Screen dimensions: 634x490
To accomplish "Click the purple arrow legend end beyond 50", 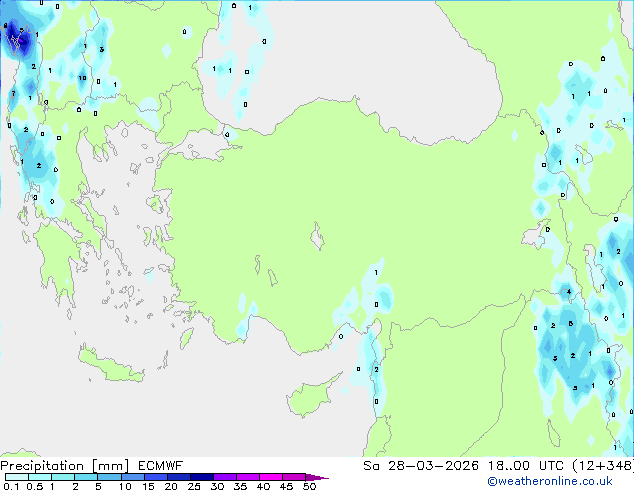I will click(317, 477).
